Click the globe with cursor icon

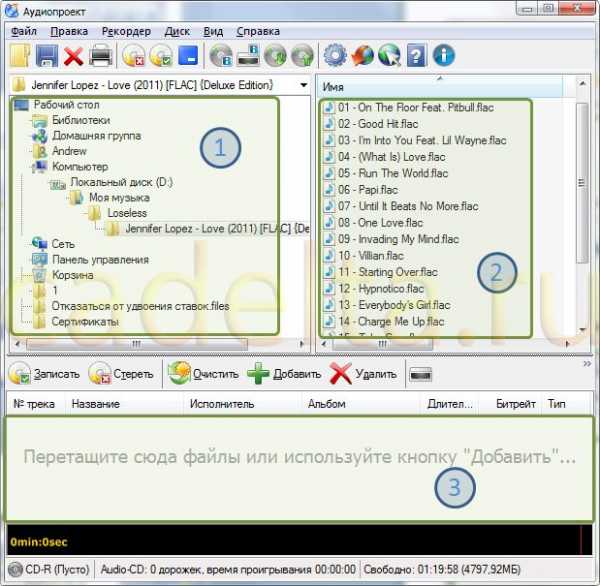[x=389, y=56]
